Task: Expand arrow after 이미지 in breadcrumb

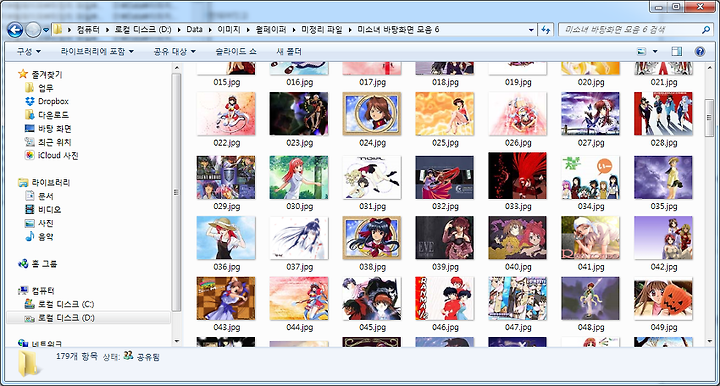Action: tap(248, 29)
